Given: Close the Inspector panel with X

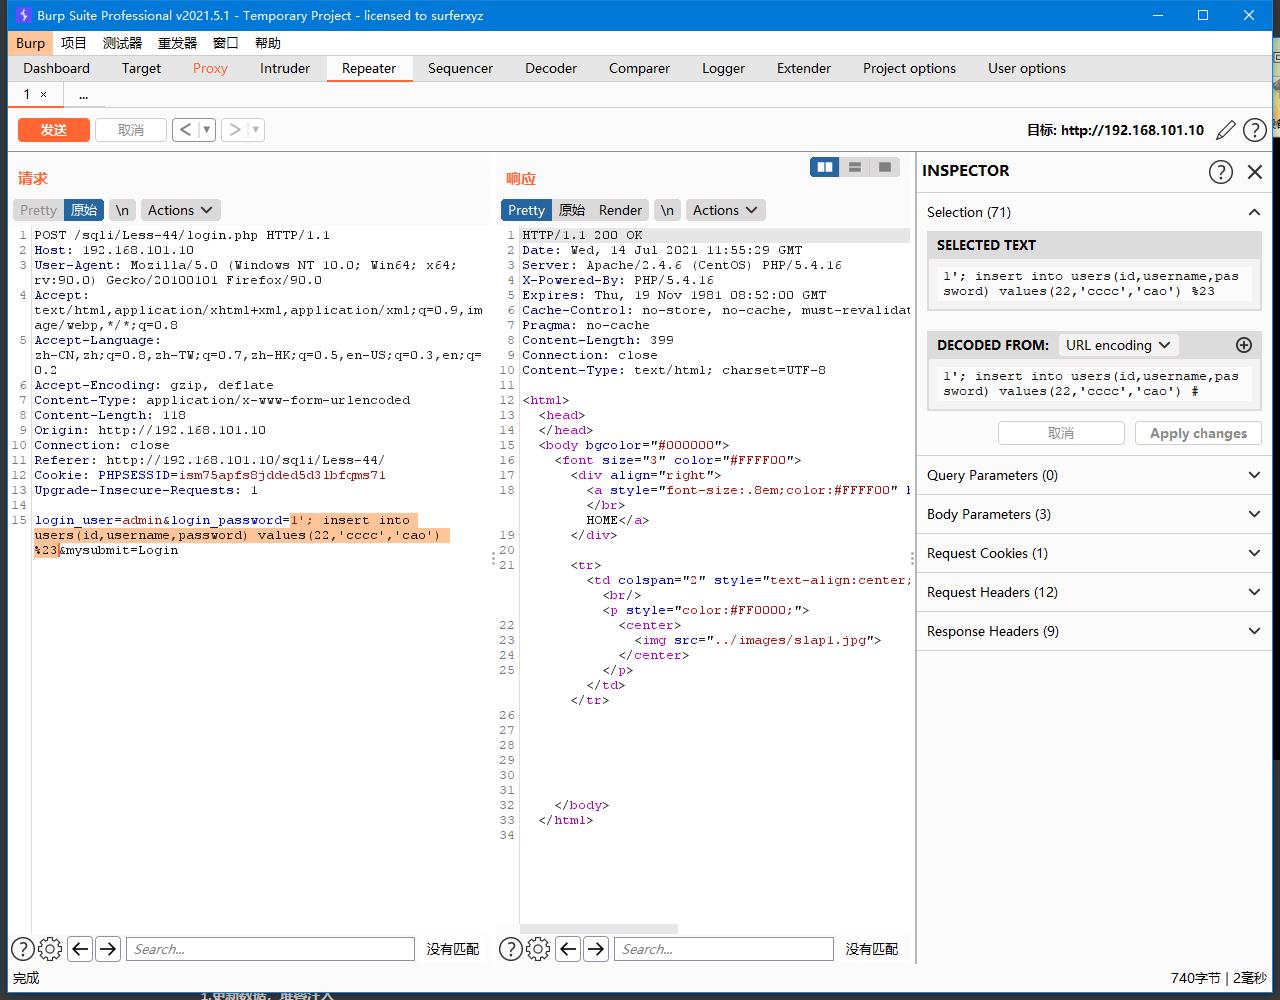Looking at the screenshot, I should (1255, 171).
